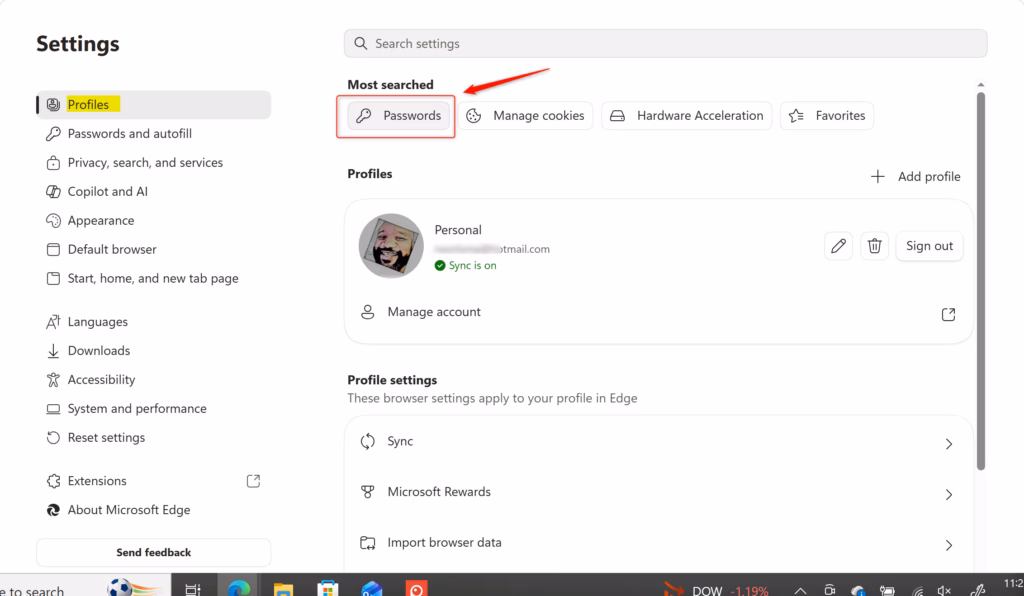Click the Passwords quick link

pyautogui.click(x=398, y=116)
